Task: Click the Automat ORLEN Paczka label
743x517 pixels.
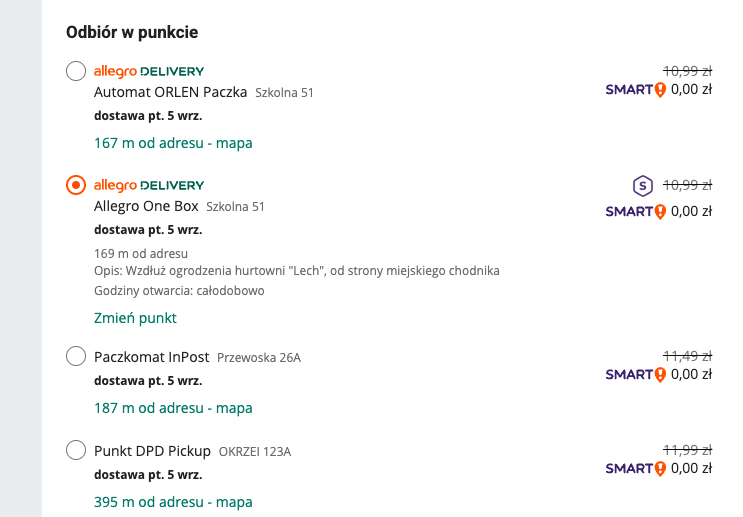Action: (x=170, y=93)
